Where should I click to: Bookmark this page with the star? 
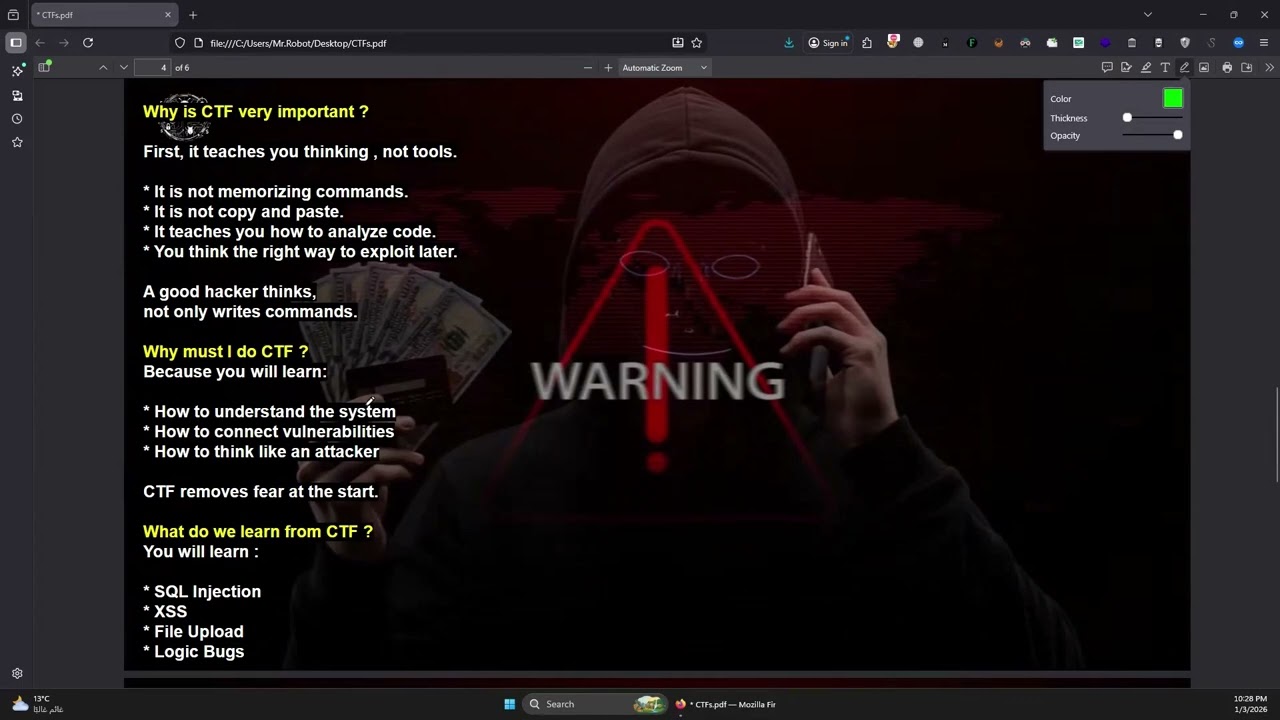(x=697, y=43)
